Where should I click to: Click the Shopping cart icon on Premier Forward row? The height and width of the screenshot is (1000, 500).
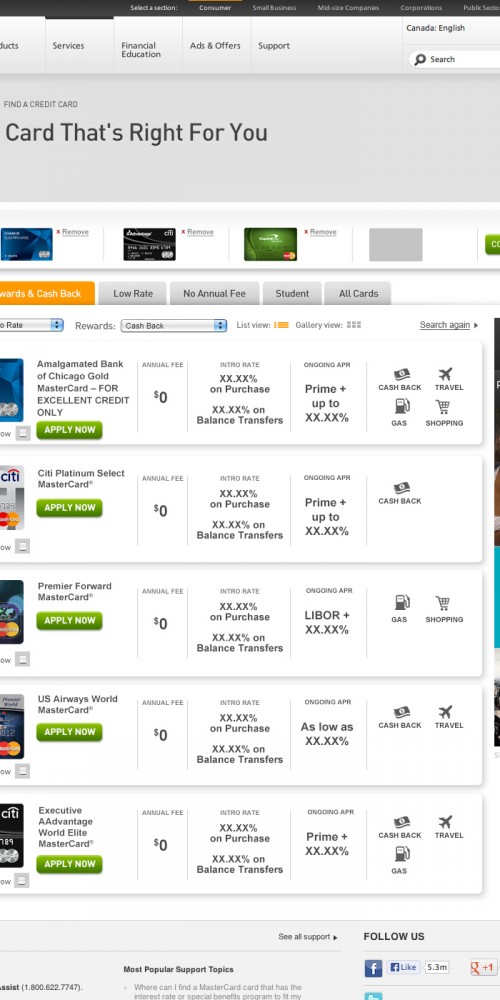click(x=443, y=603)
